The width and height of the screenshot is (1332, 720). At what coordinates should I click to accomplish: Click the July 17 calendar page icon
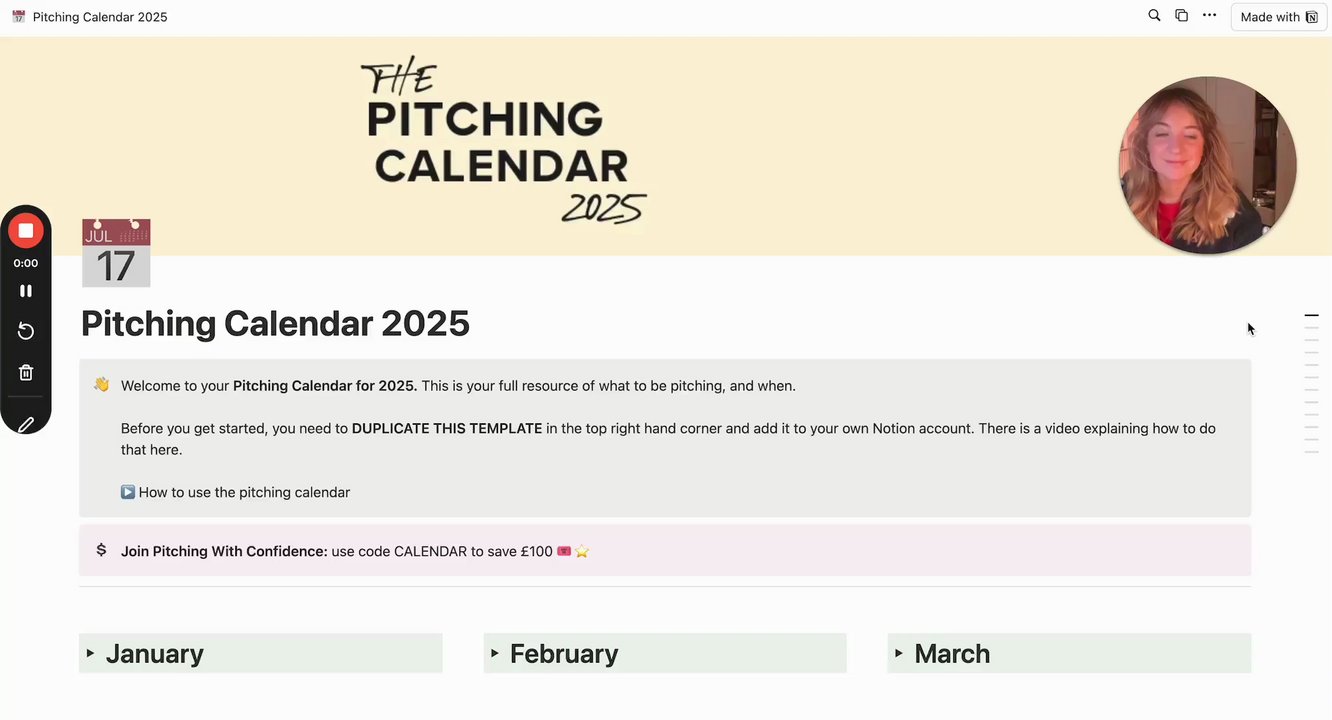[116, 253]
